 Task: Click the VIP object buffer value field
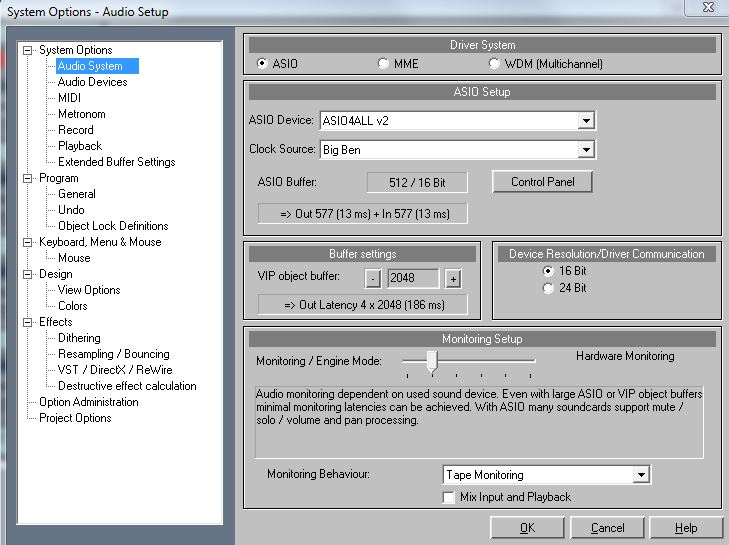413,278
